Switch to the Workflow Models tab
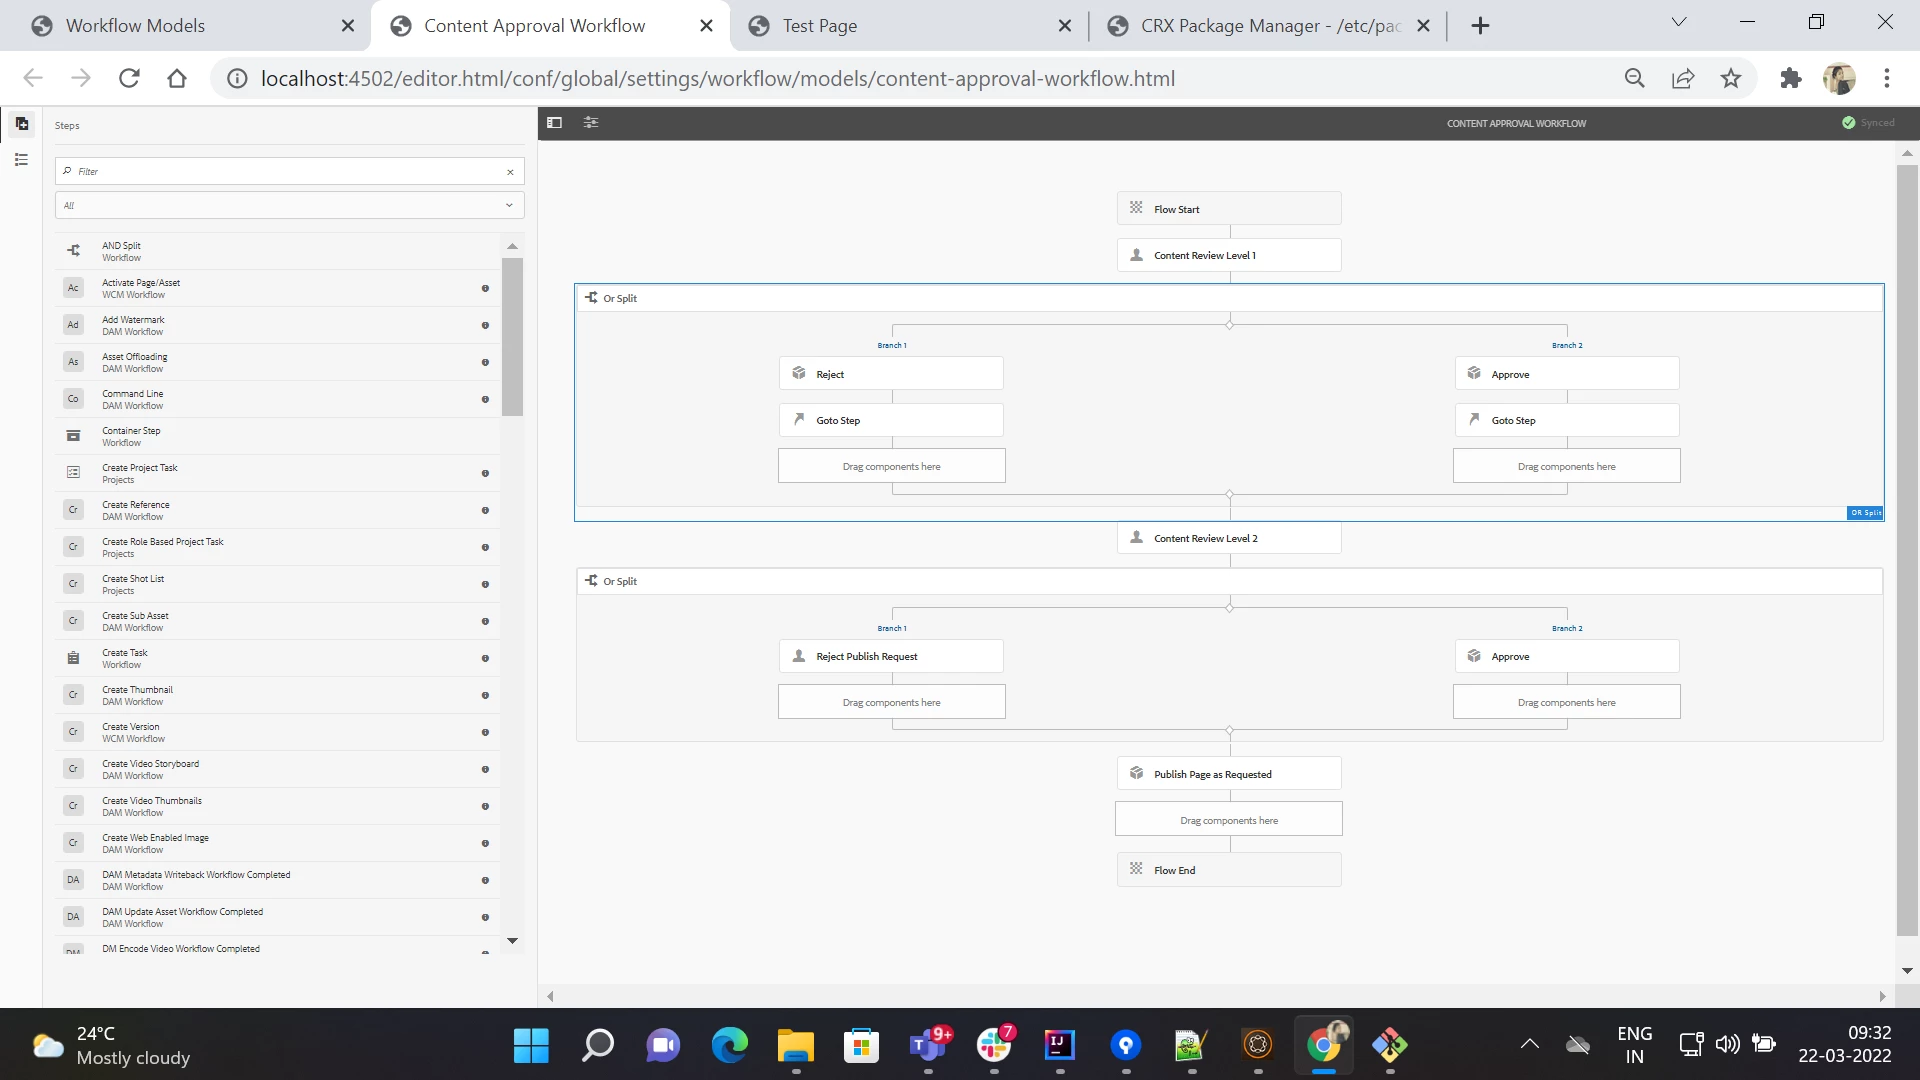The width and height of the screenshot is (1920, 1080). click(135, 26)
